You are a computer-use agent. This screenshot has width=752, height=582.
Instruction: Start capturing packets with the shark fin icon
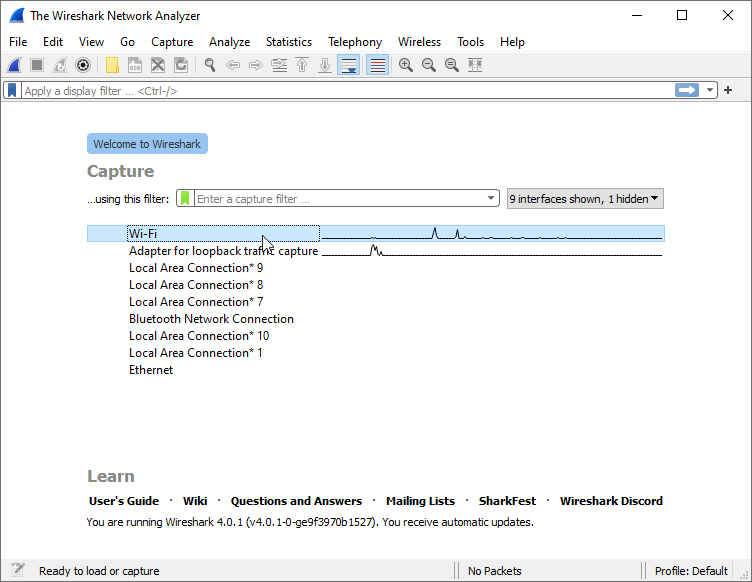14,65
